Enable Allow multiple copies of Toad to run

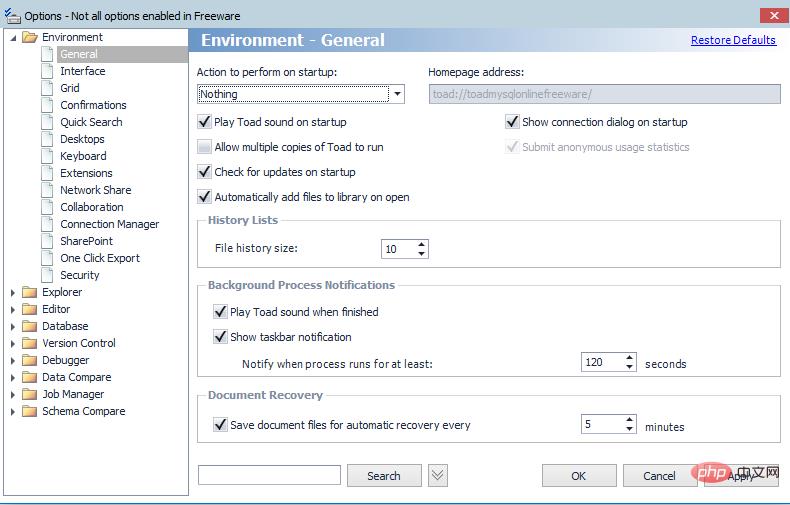pos(205,147)
